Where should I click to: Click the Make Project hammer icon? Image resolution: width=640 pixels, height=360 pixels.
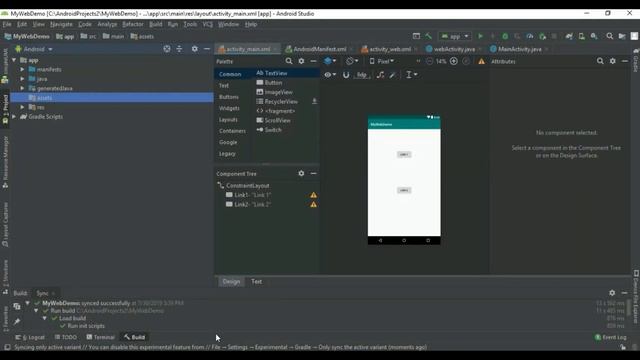(428, 36)
